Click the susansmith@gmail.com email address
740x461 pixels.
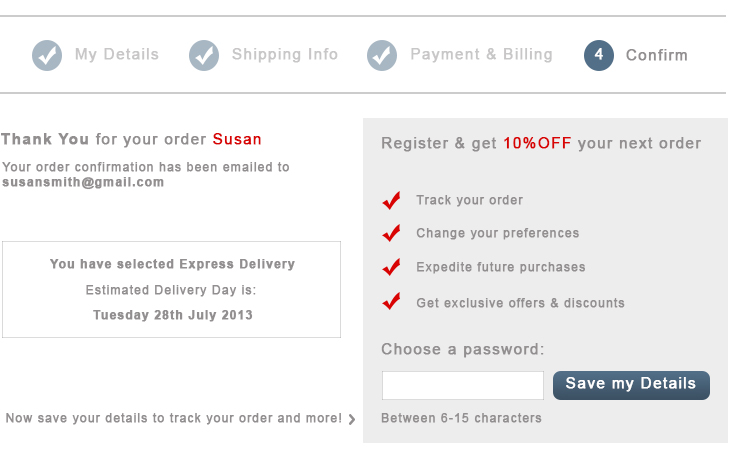pos(83,182)
